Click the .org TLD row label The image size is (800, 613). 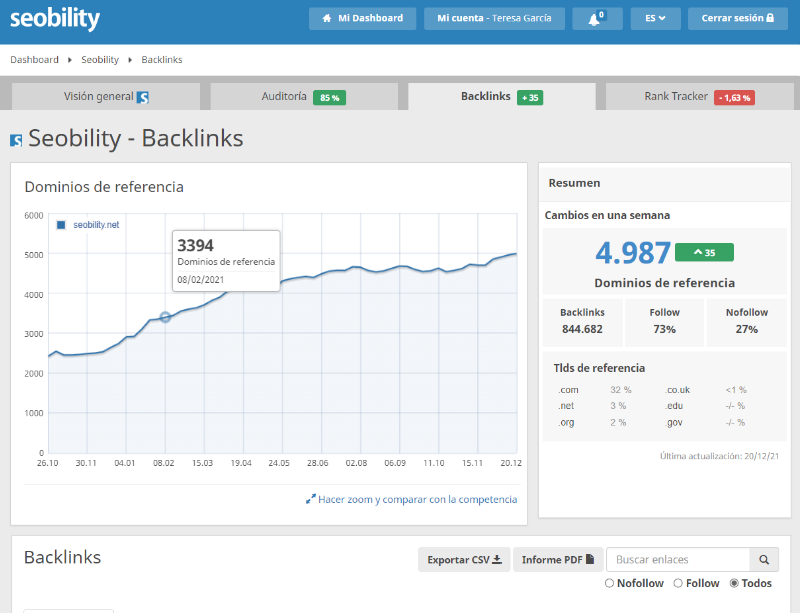[x=566, y=423]
